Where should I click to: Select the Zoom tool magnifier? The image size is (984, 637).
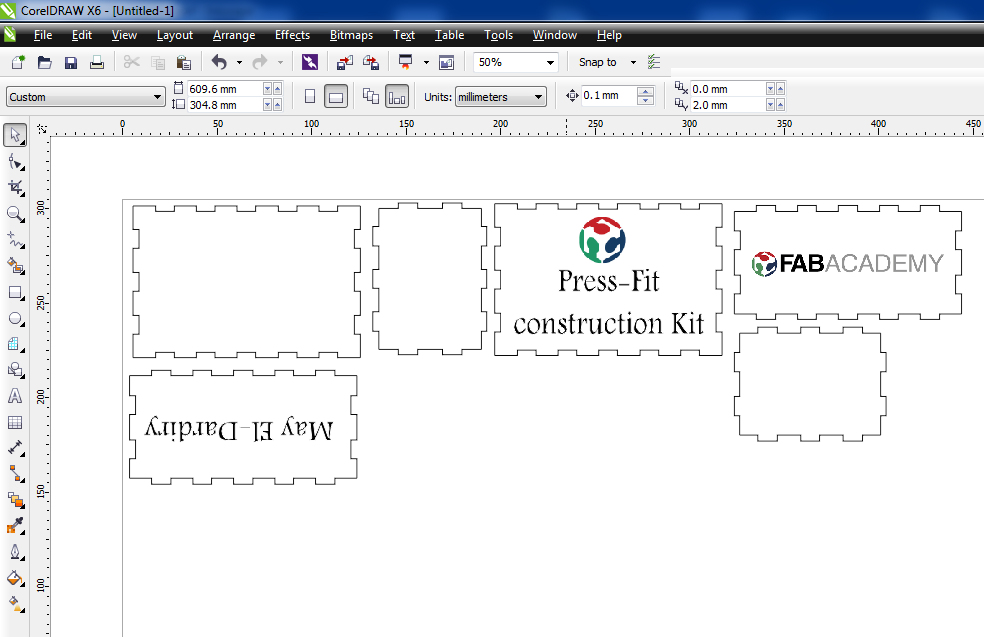pyautogui.click(x=15, y=214)
